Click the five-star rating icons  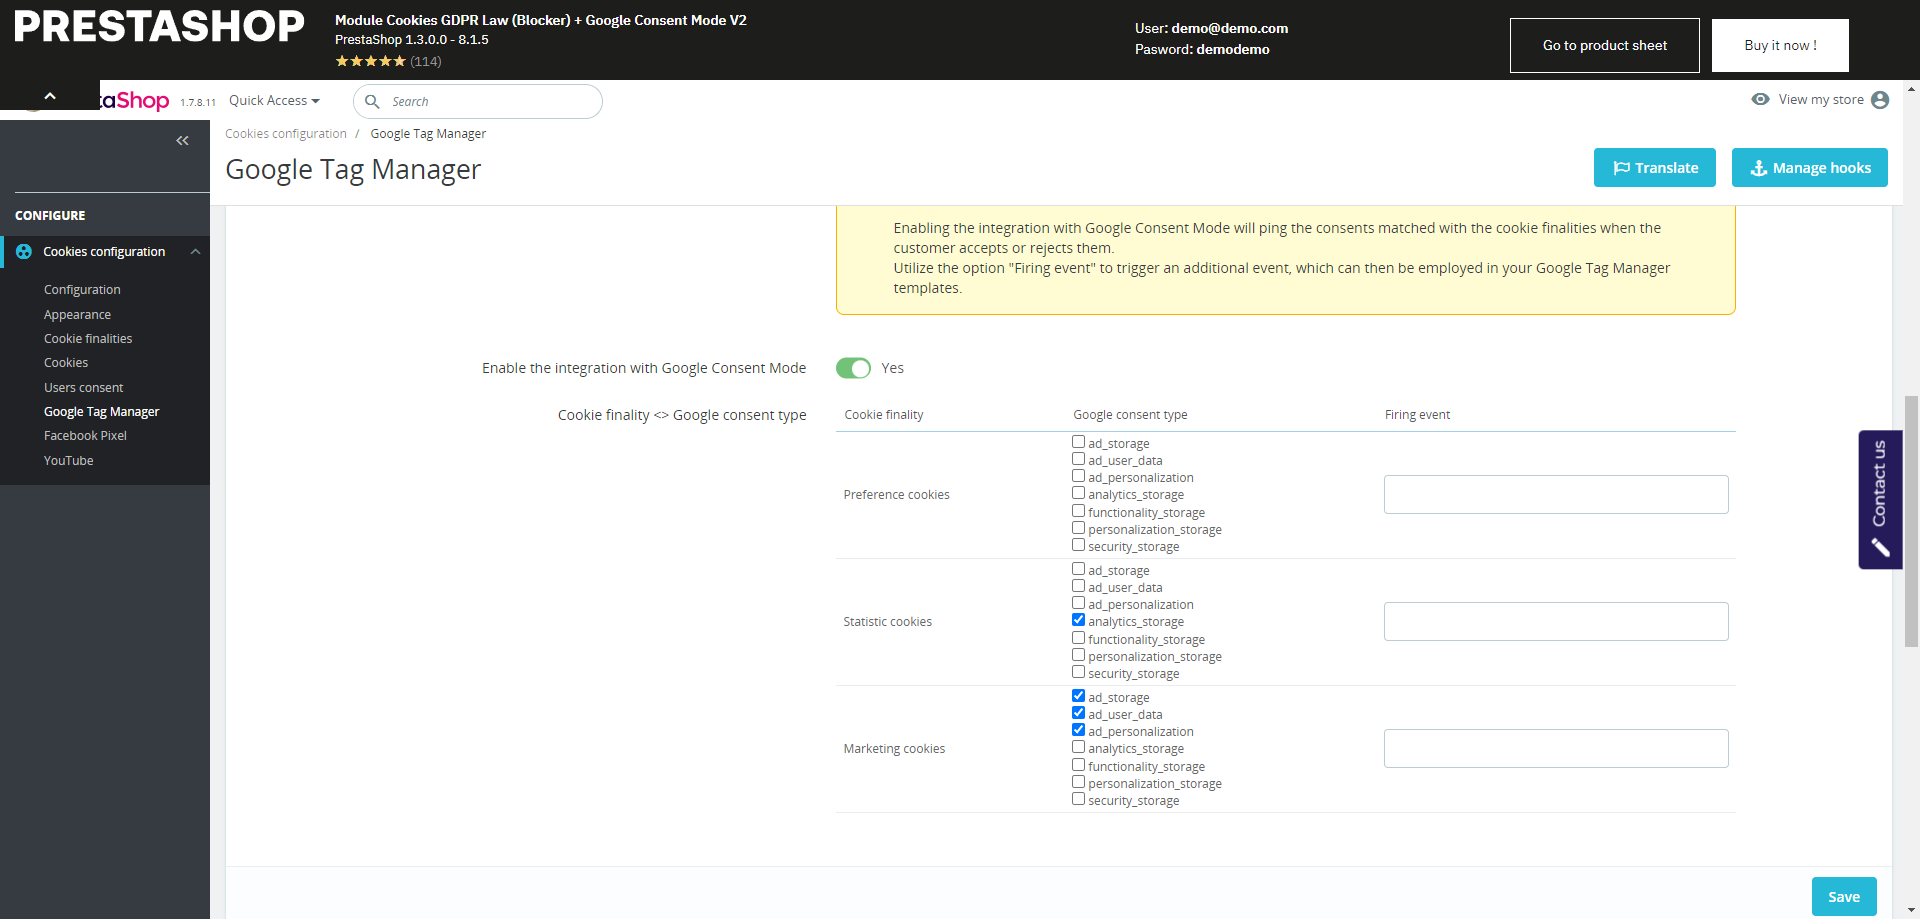click(370, 61)
